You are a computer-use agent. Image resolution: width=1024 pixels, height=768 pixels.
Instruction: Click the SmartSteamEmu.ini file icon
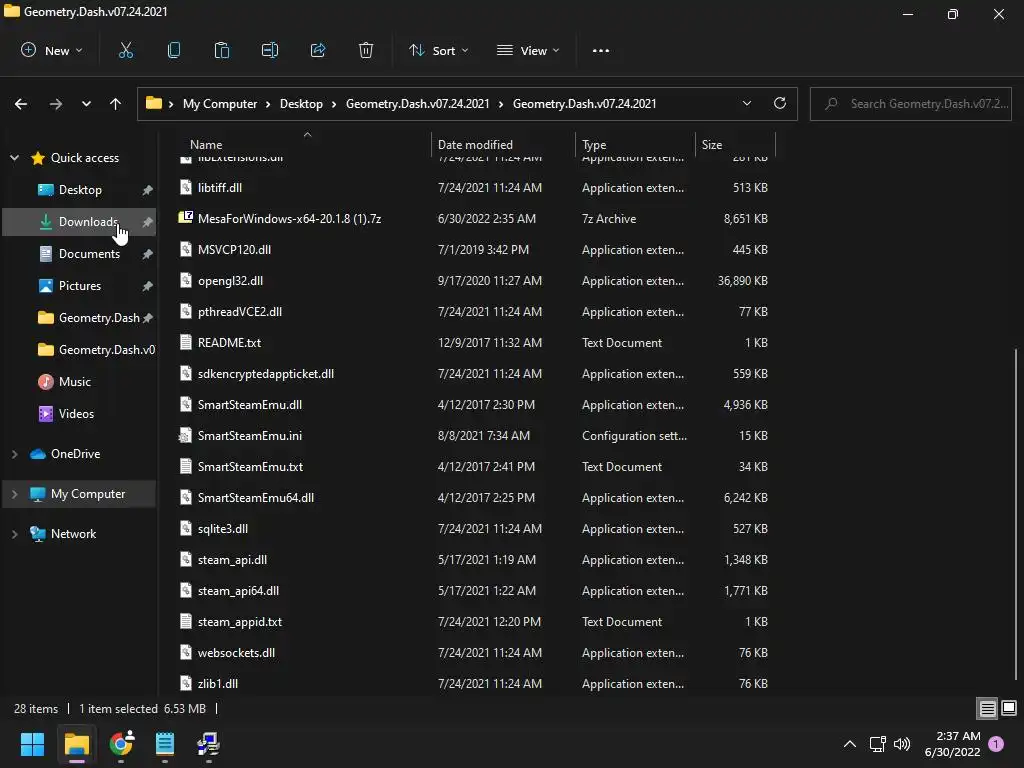(x=185, y=436)
